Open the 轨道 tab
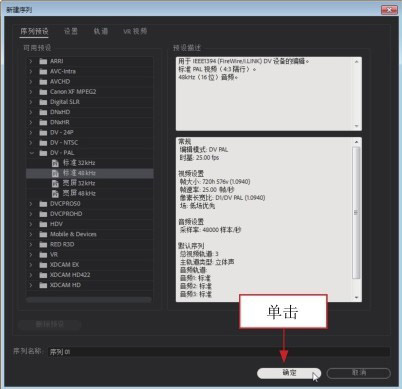 [x=101, y=31]
